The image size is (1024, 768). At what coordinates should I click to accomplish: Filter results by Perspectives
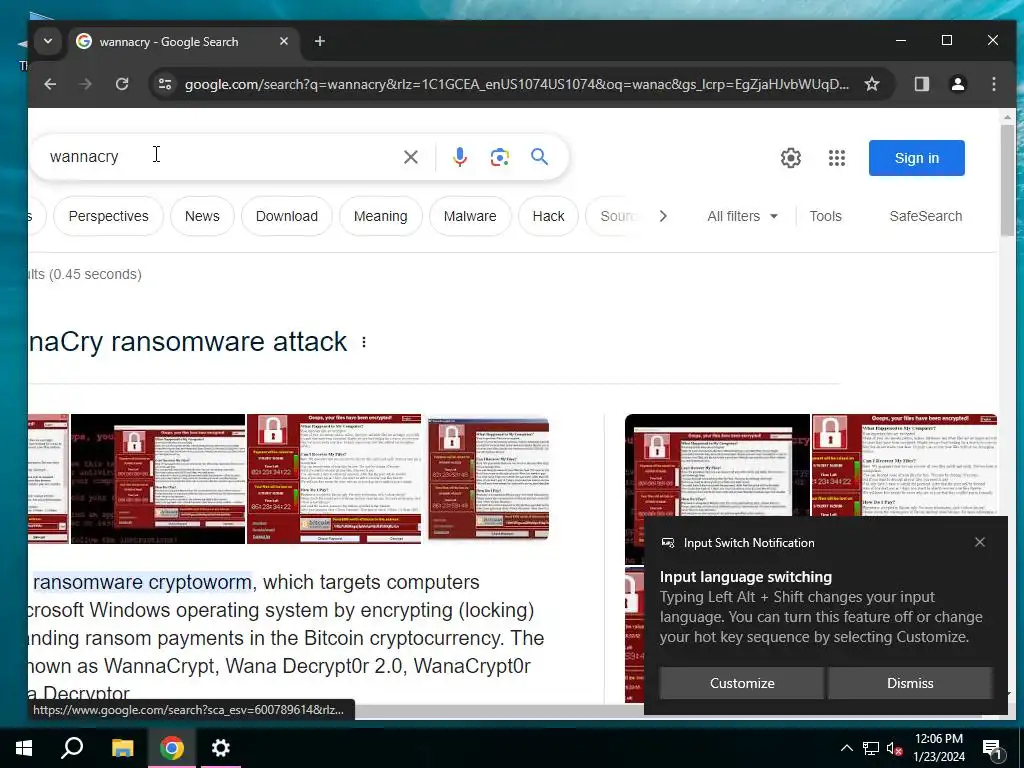[108, 216]
